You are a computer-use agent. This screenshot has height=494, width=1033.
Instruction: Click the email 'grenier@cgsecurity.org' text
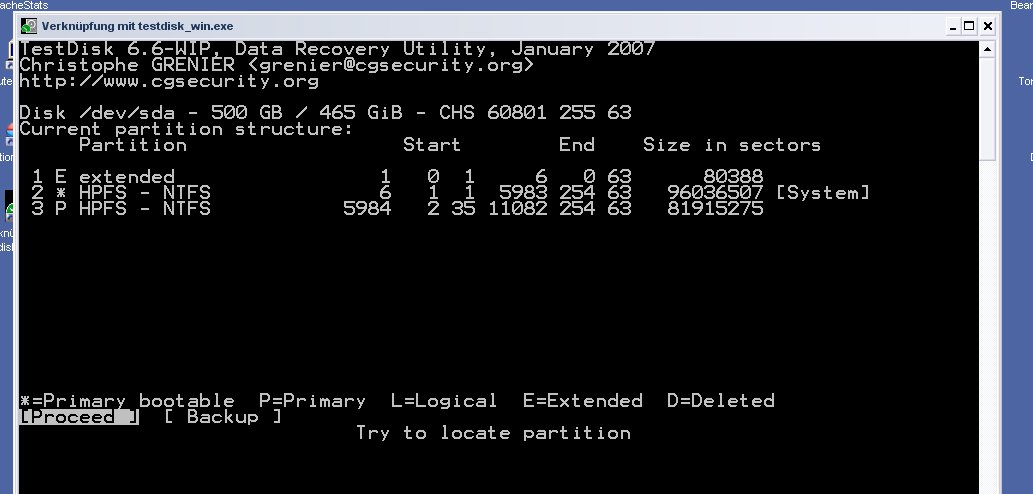[x=390, y=65]
